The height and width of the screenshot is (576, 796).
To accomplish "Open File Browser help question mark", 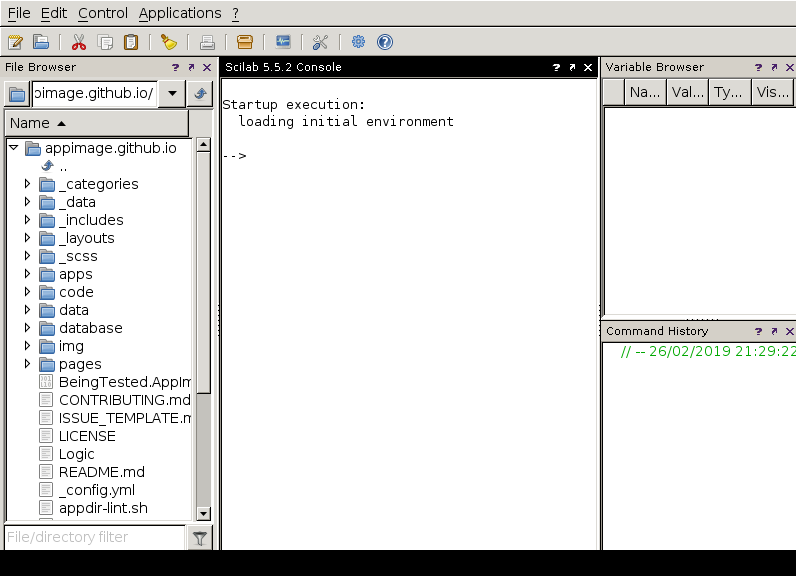I will click(x=176, y=67).
